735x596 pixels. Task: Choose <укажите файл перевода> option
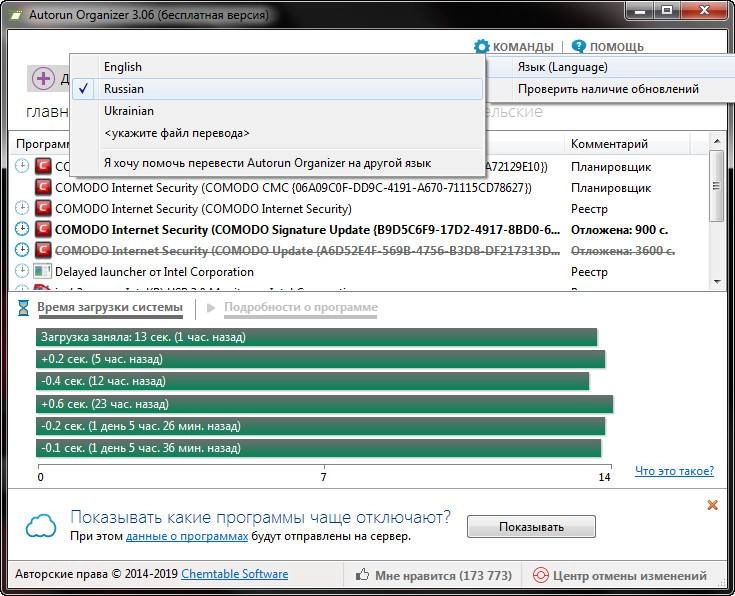[x=278, y=133]
